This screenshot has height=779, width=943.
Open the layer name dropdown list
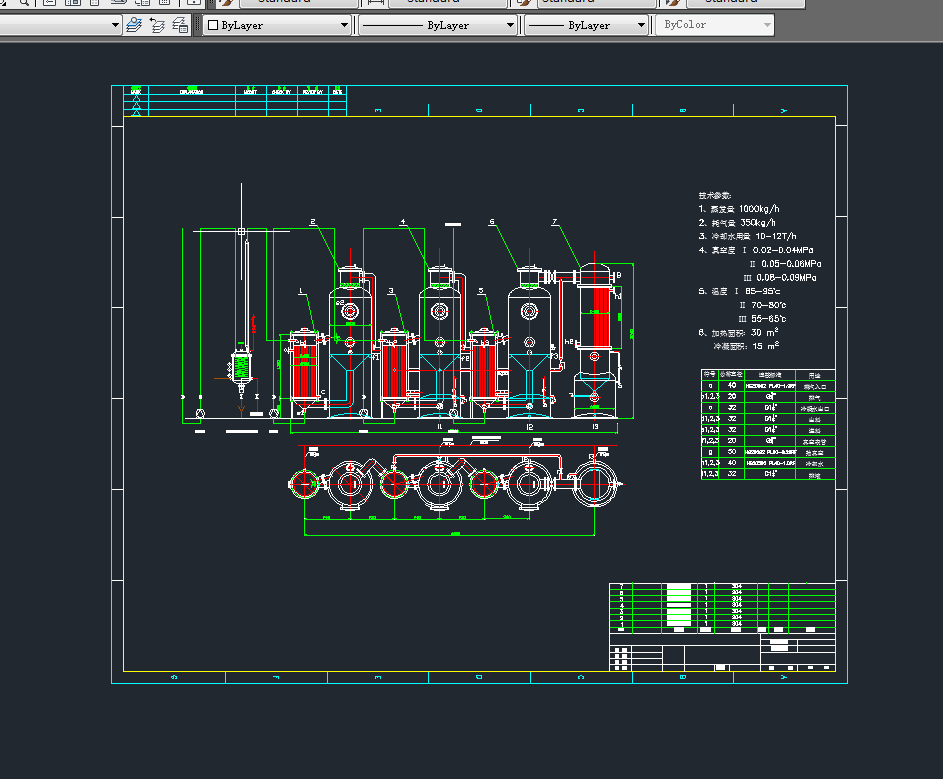point(115,25)
